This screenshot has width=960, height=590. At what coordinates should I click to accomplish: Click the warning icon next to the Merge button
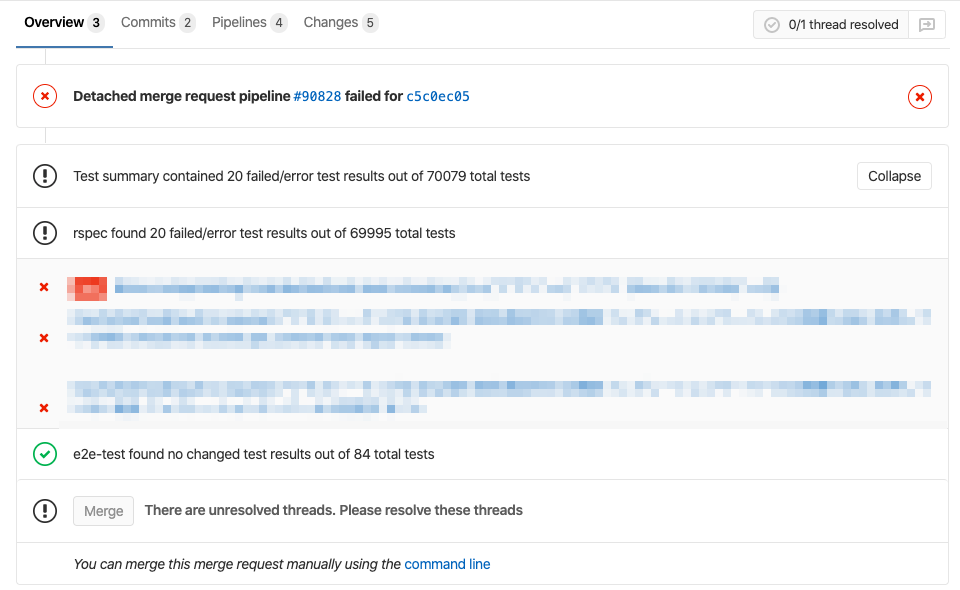[44, 511]
